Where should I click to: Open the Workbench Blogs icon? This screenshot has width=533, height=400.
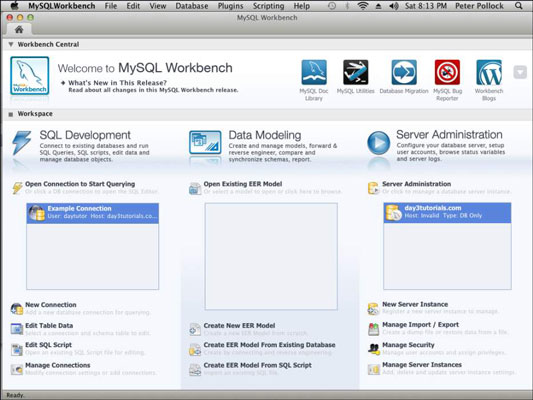point(489,72)
